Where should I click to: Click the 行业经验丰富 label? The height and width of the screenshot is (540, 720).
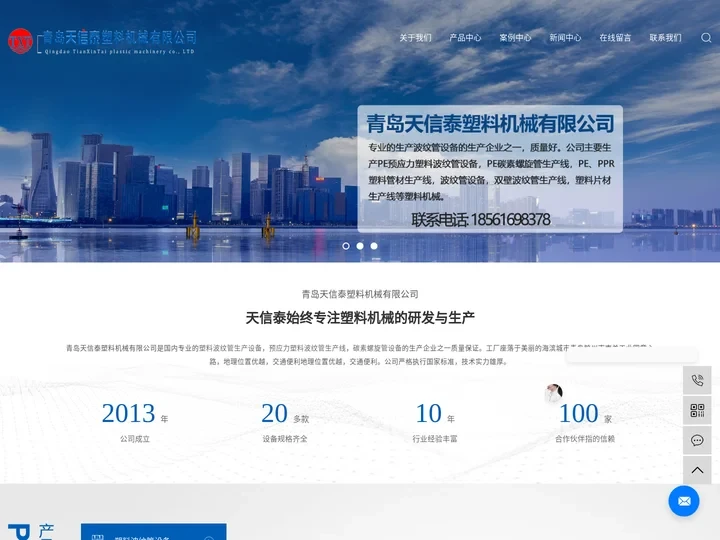click(x=435, y=439)
